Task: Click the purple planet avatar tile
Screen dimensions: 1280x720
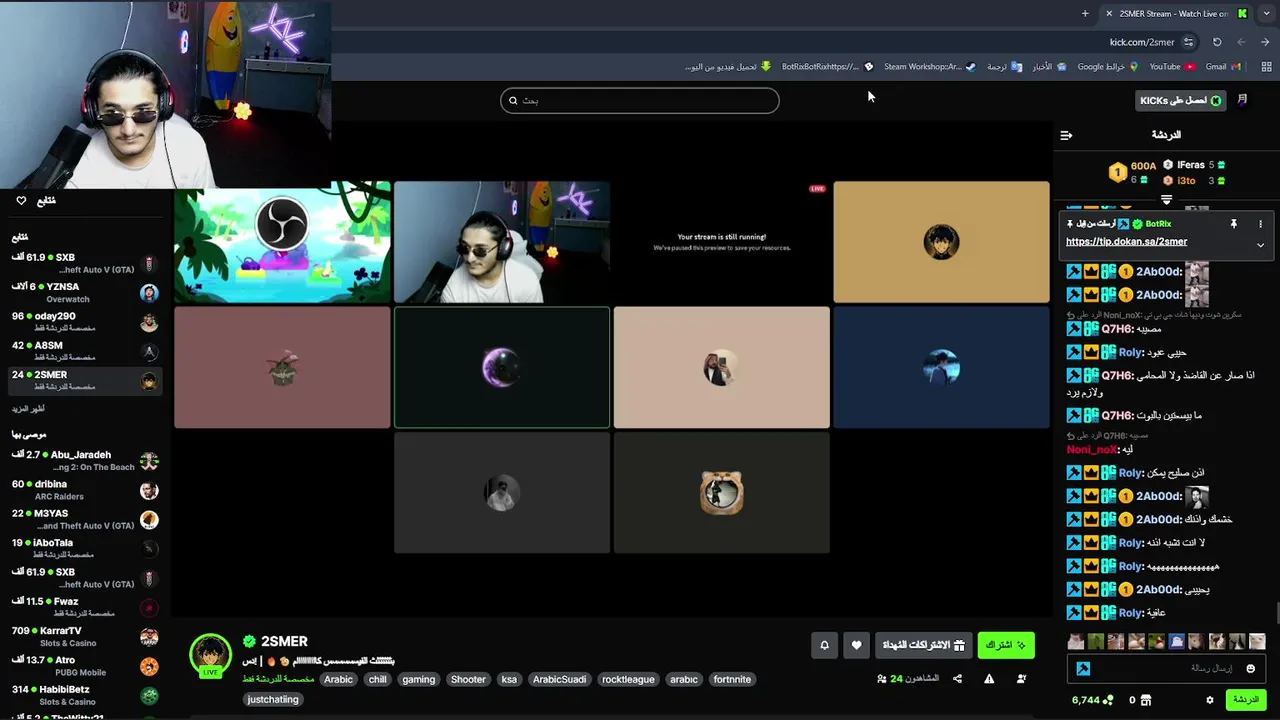Action: (502, 367)
